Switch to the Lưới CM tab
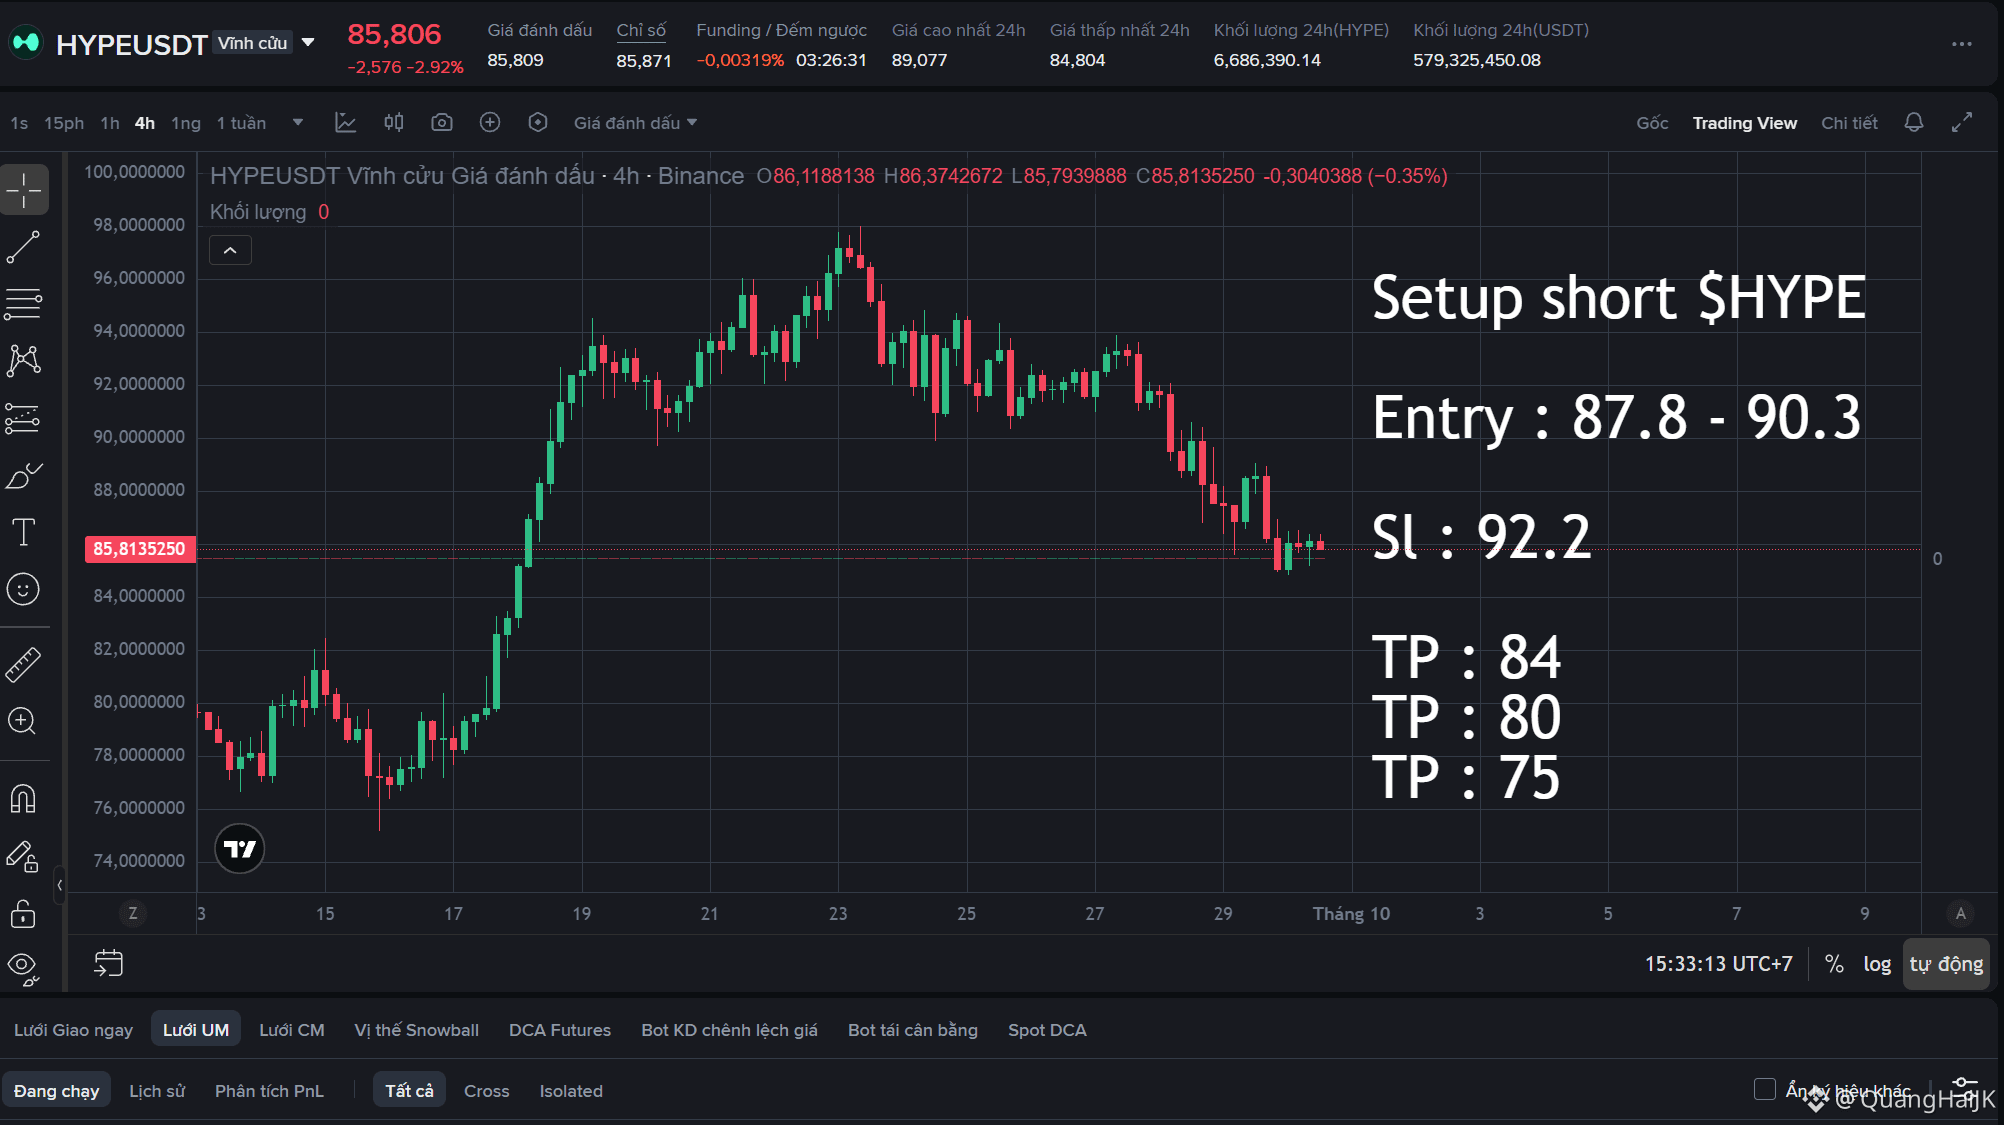 [292, 1030]
